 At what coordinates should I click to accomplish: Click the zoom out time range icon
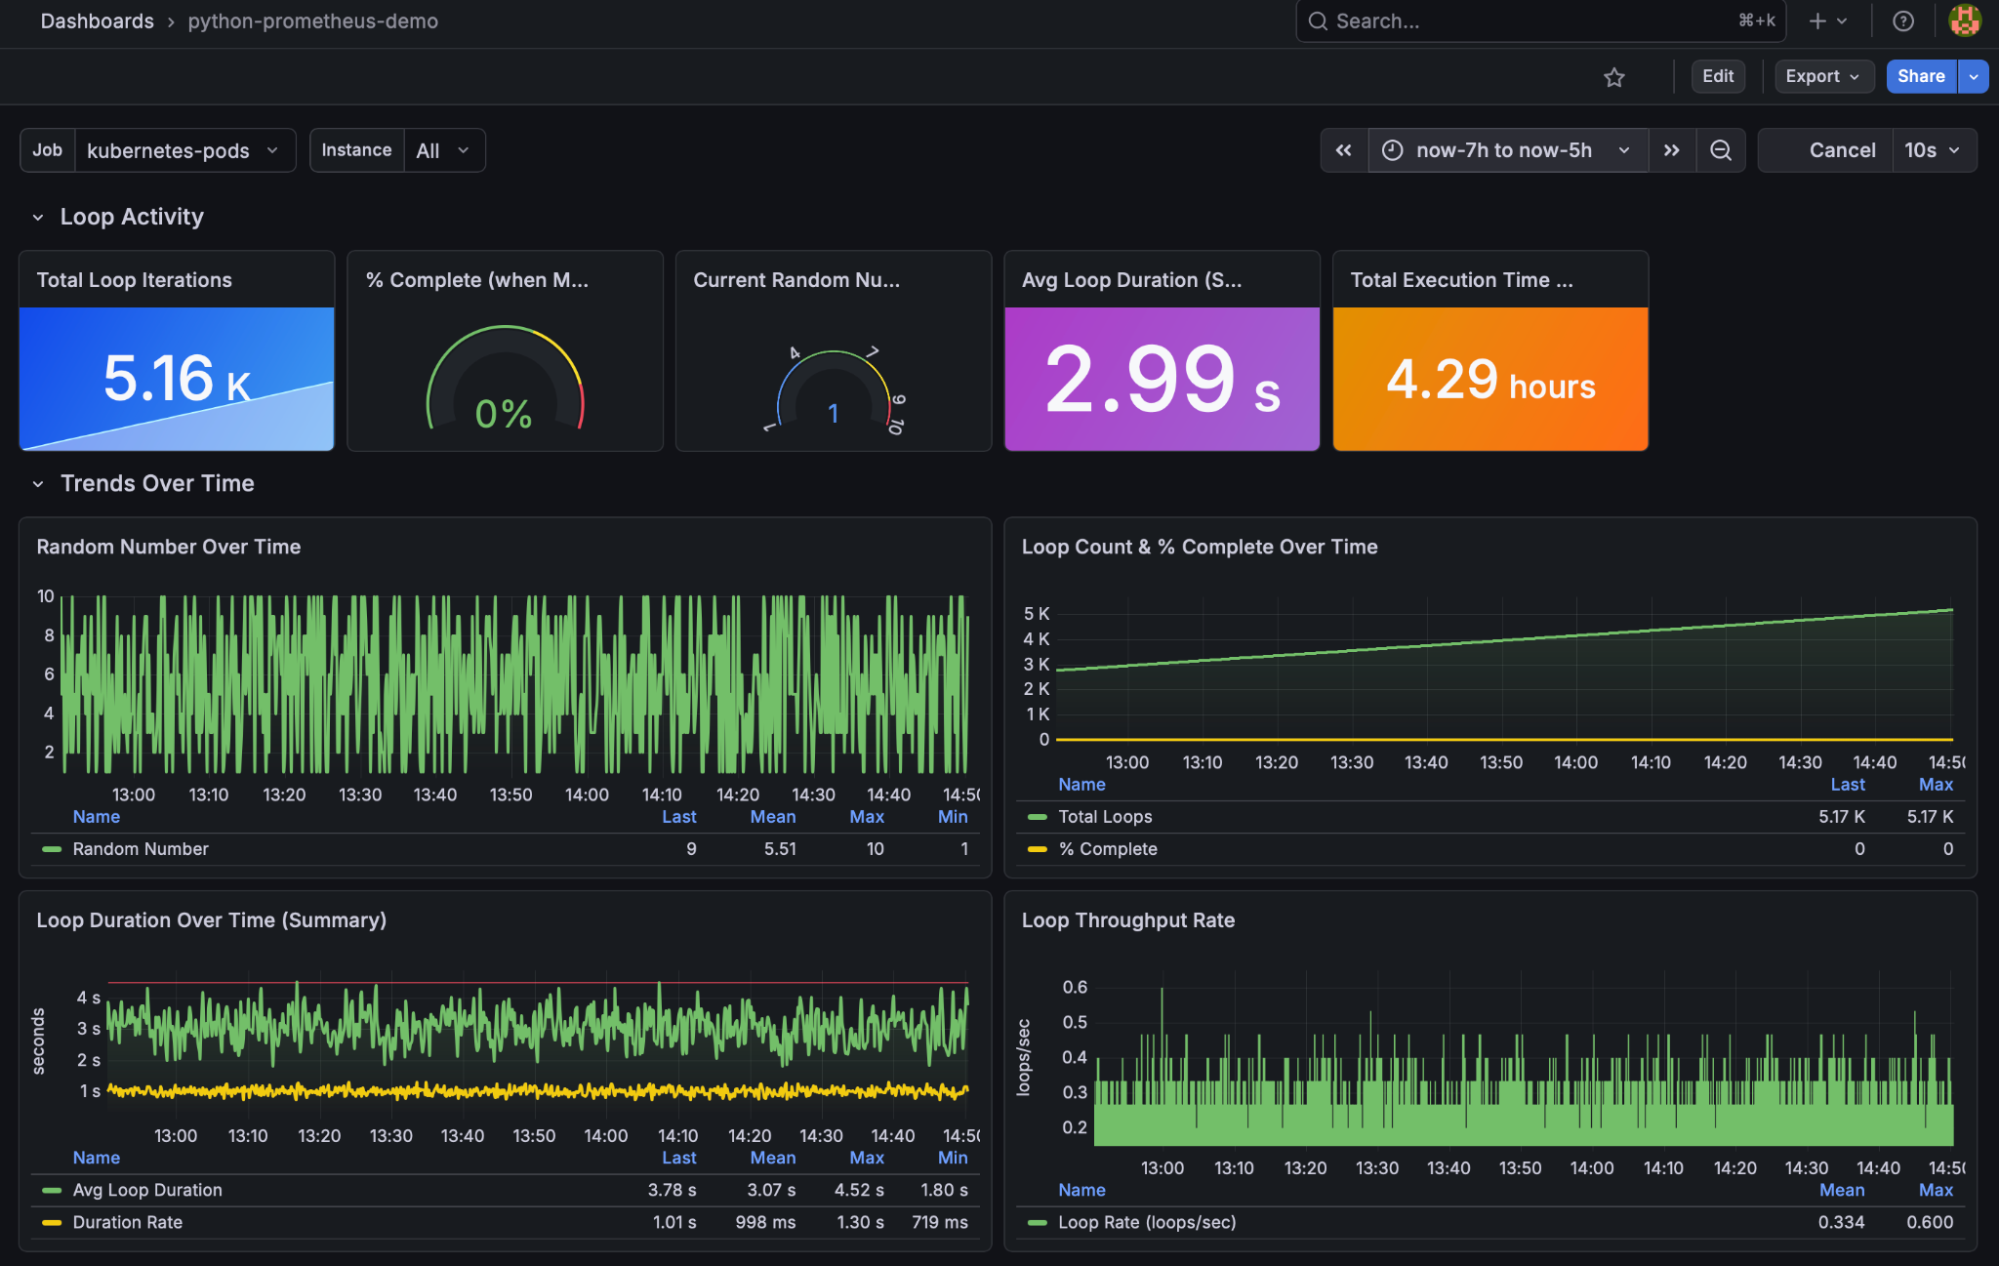1720,150
